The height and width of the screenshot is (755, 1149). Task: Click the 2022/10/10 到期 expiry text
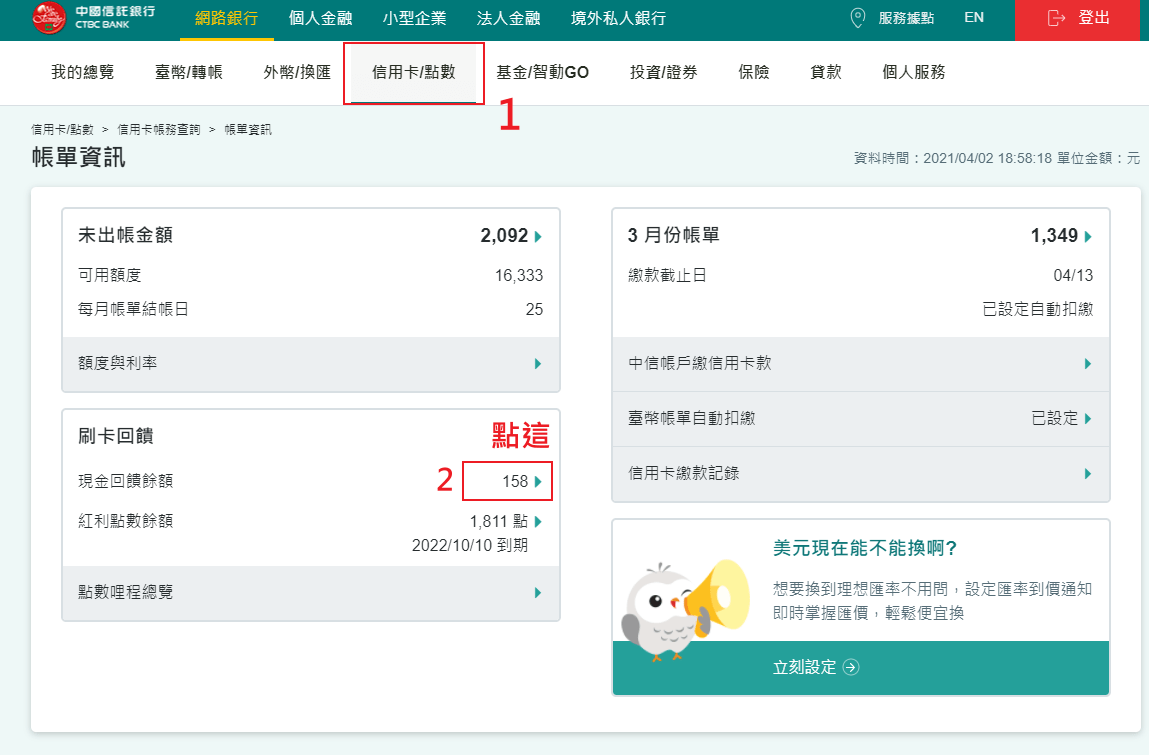(x=470, y=545)
